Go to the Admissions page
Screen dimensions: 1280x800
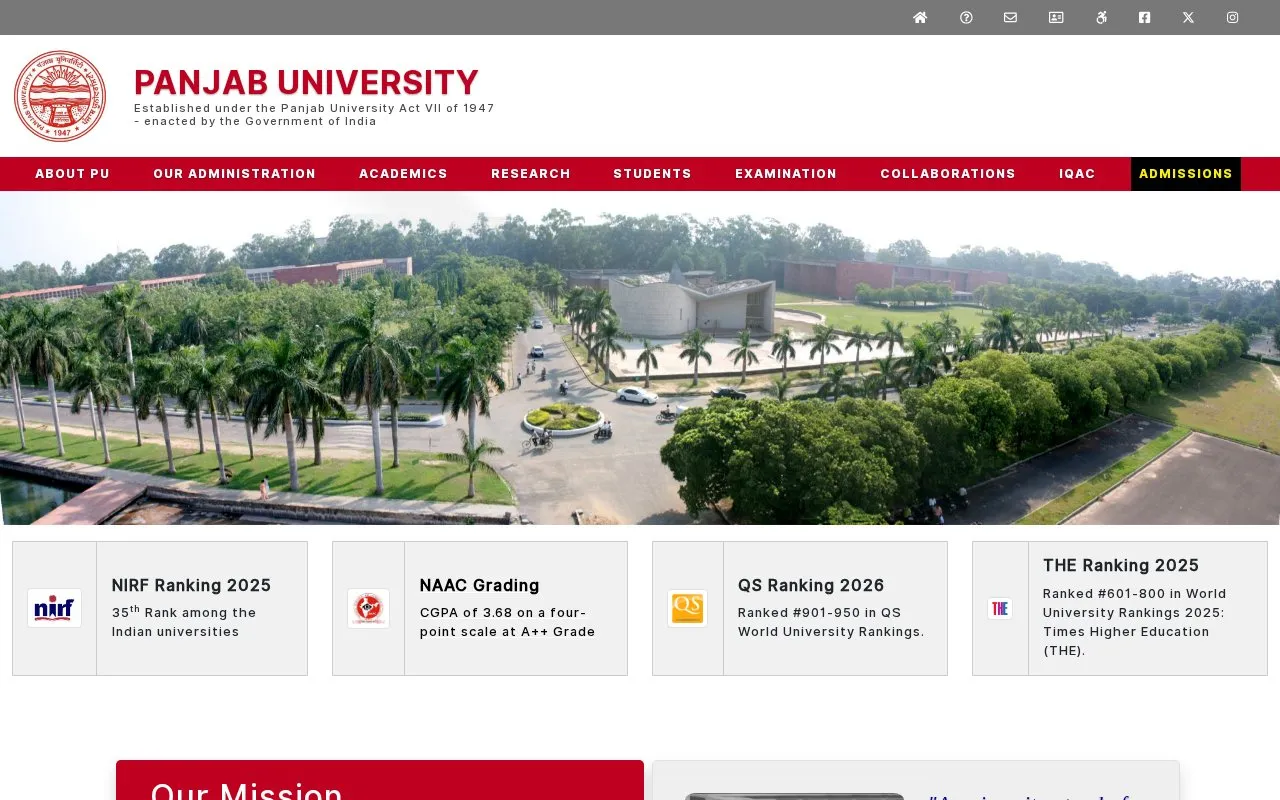tap(1186, 174)
